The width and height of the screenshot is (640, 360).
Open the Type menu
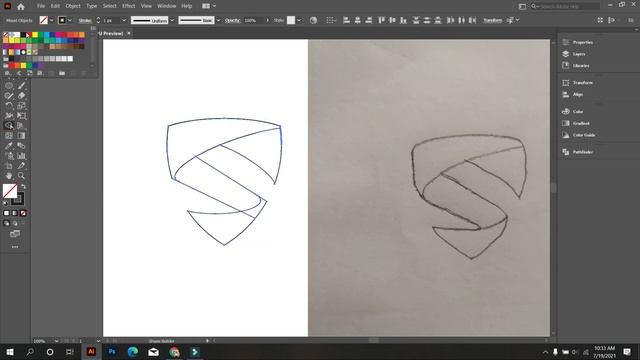[x=91, y=6]
